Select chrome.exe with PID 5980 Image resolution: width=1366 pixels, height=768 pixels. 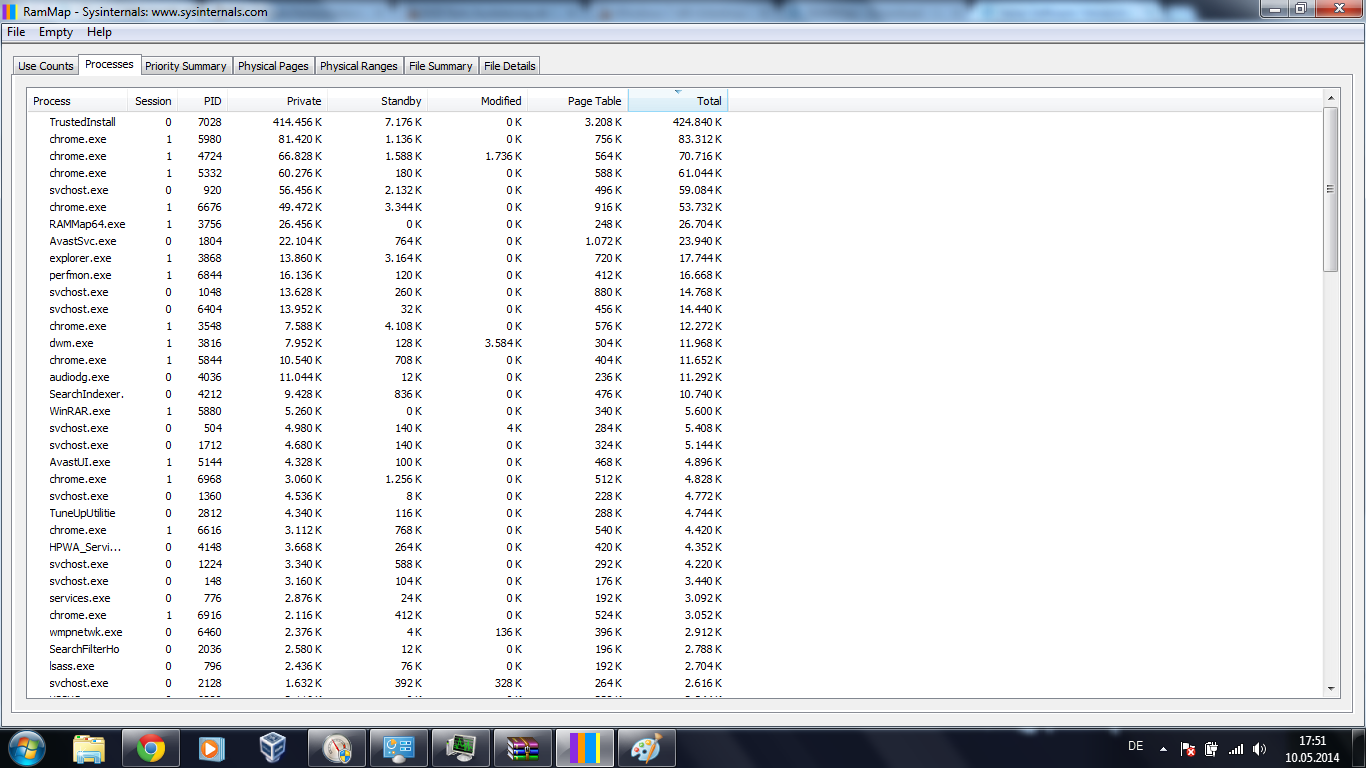tap(378, 139)
